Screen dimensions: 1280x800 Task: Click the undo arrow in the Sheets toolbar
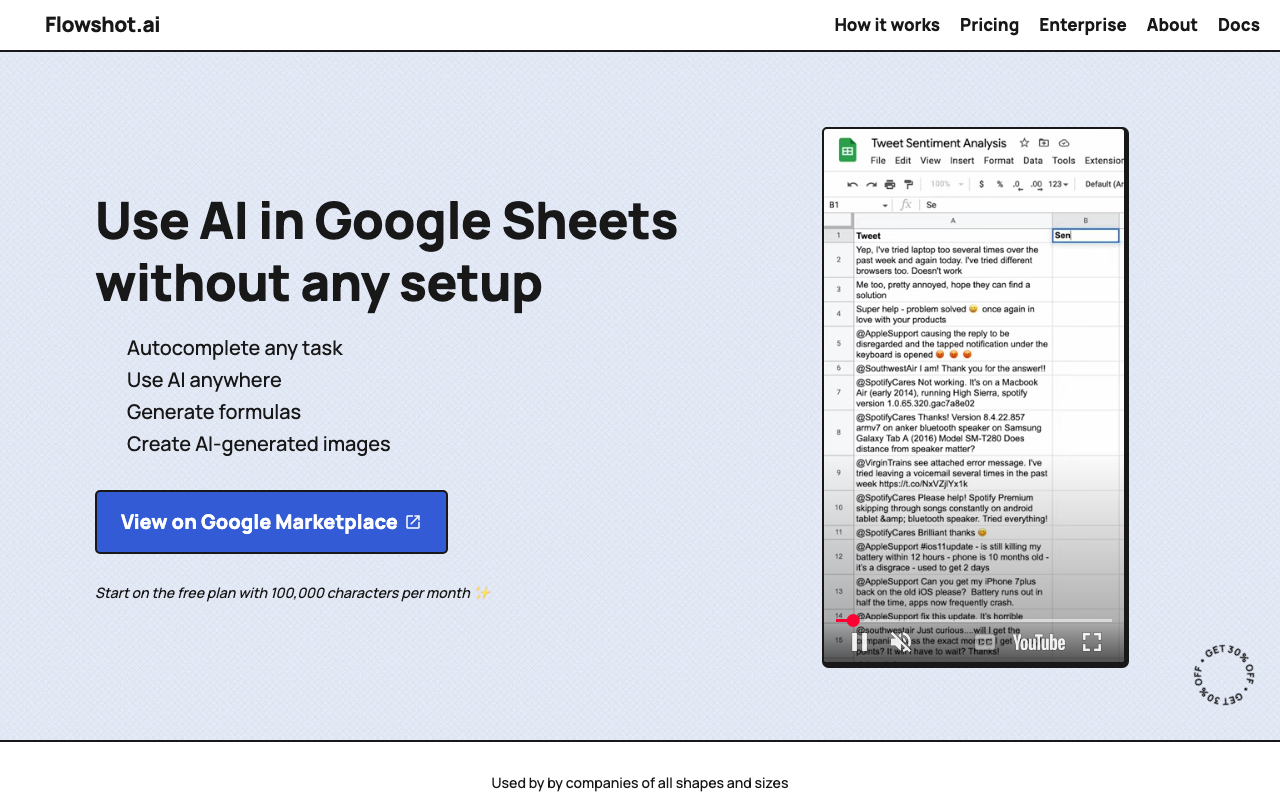(853, 184)
